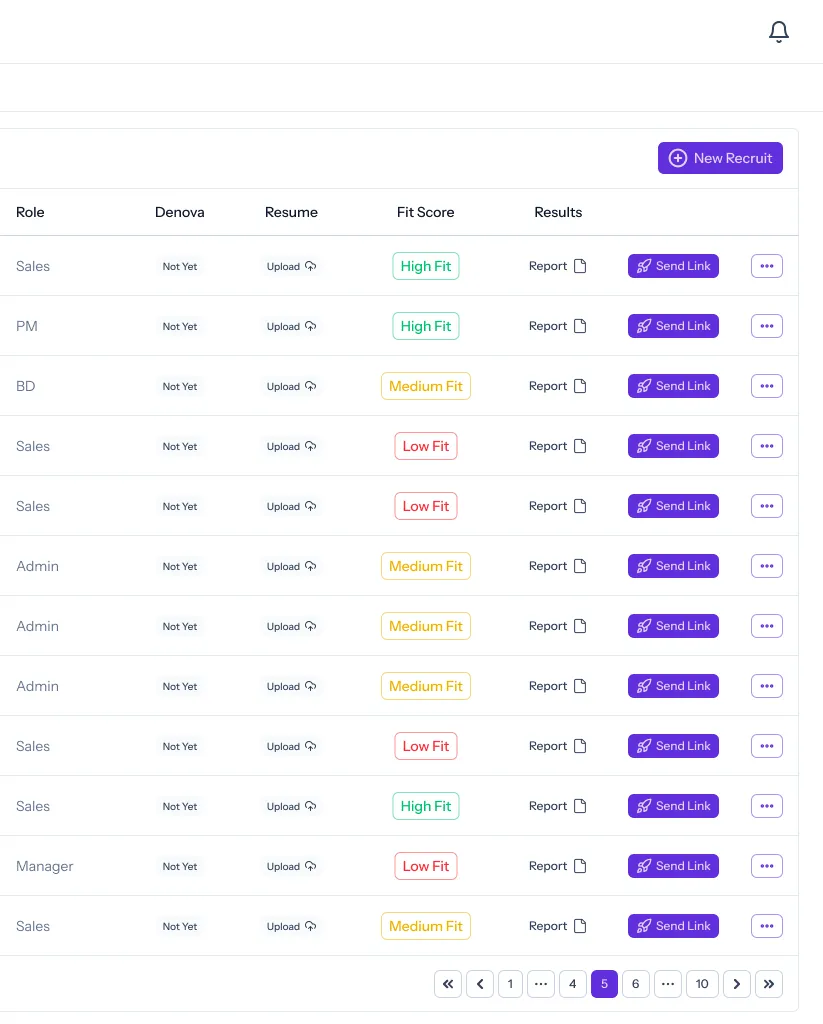Click the plus icon inside New Recruit button

(678, 157)
